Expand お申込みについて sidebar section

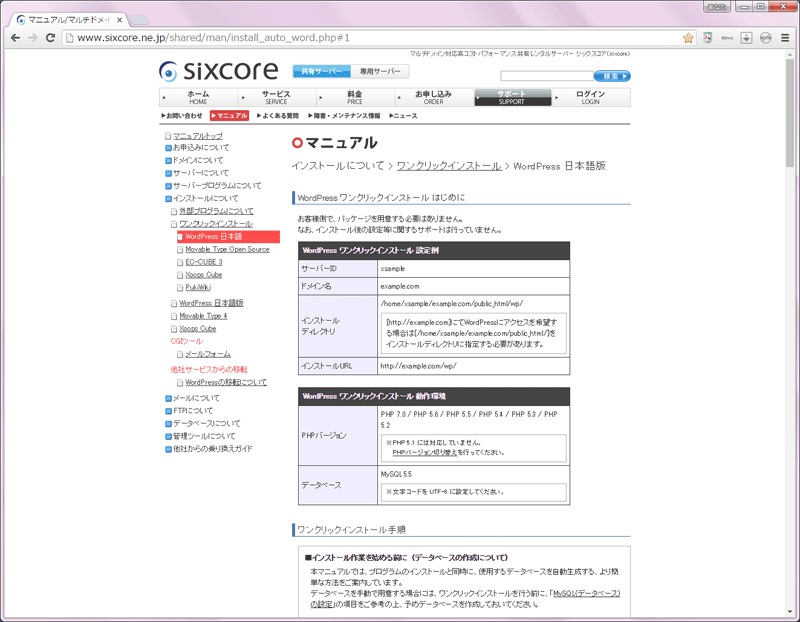[x=201, y=147]
